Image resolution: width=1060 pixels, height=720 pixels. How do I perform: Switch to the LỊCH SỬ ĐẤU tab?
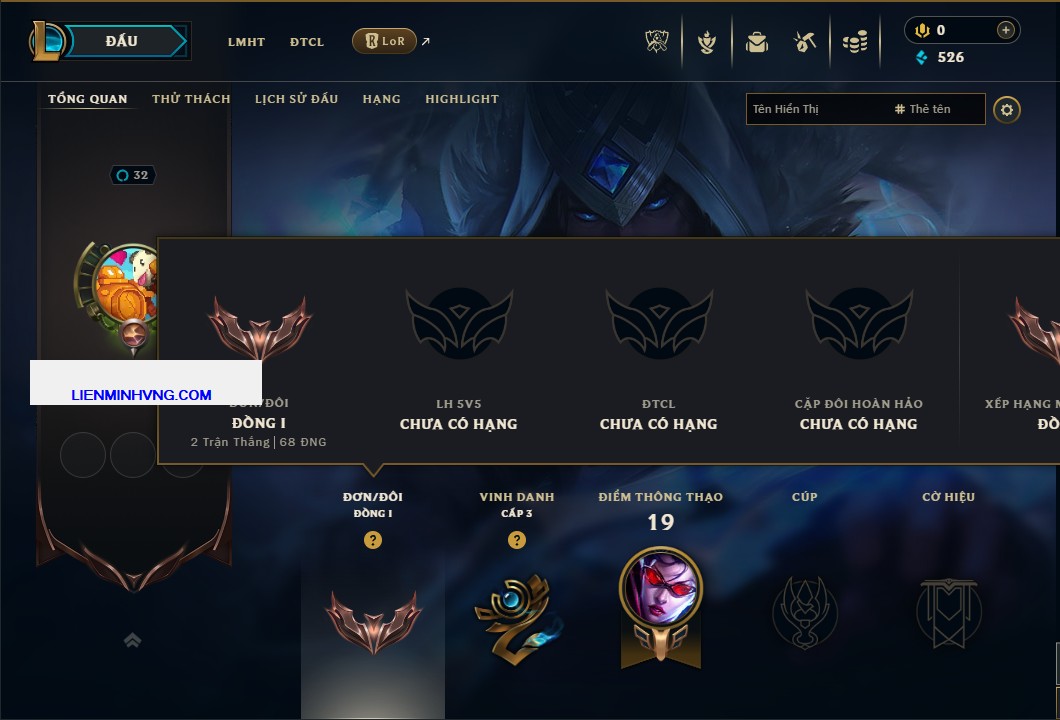[296, 99]
